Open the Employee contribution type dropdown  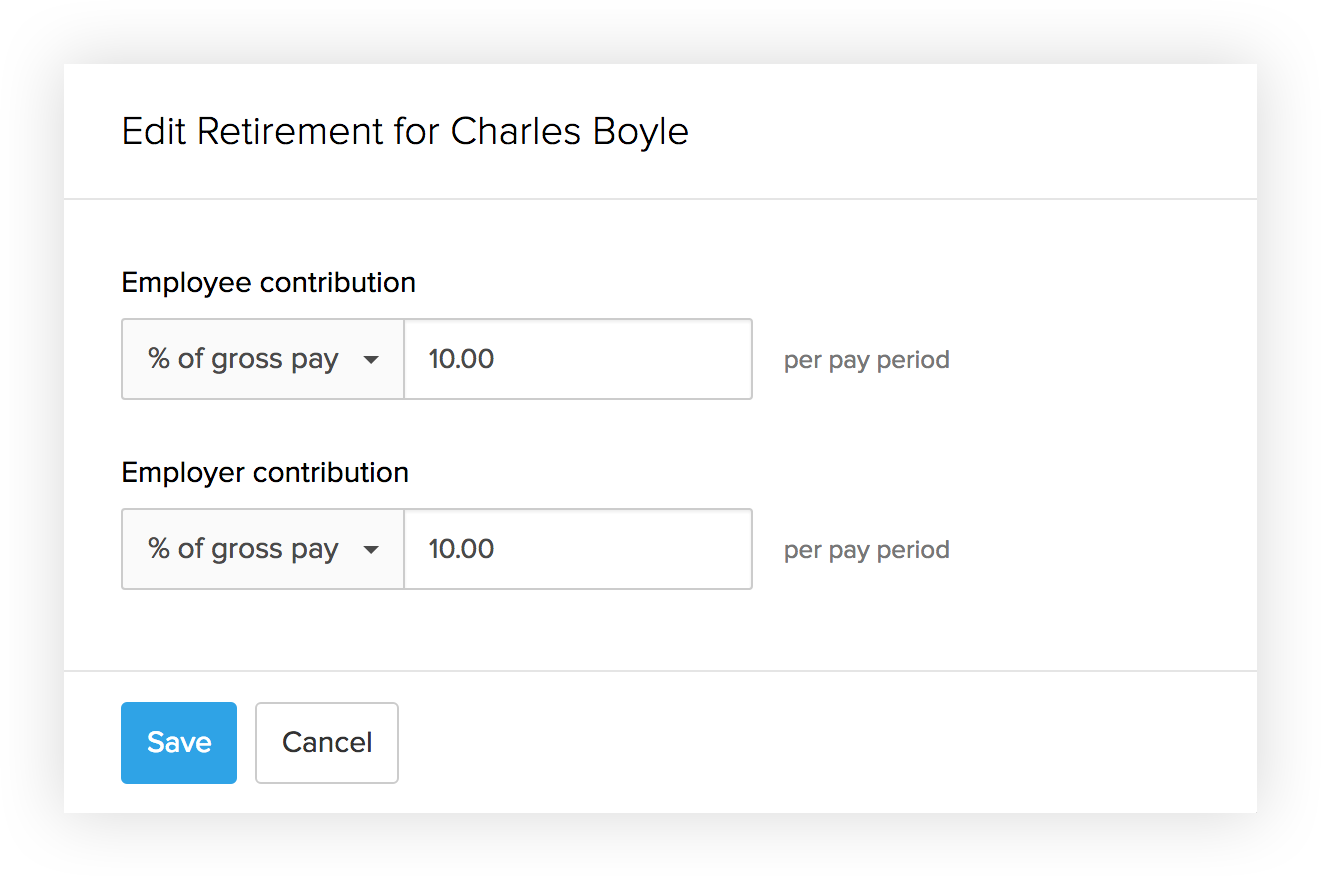[262, 359]
